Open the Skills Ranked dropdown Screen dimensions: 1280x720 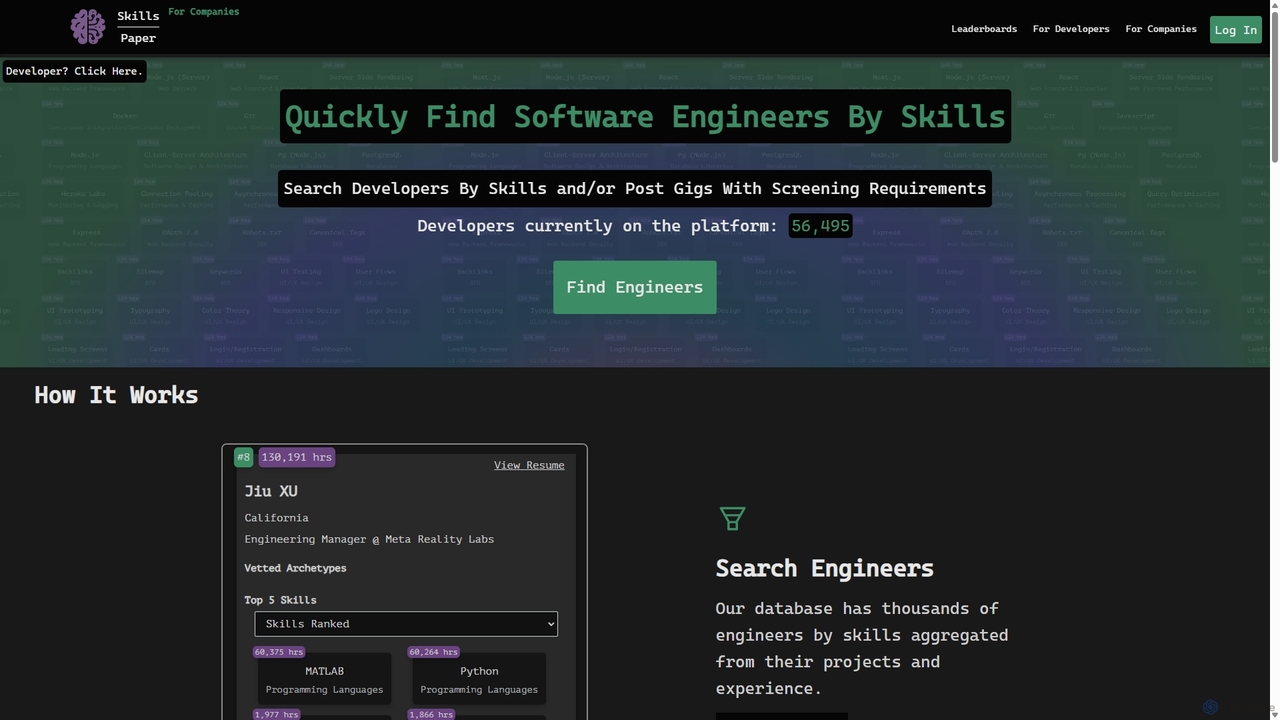[406, 624]
